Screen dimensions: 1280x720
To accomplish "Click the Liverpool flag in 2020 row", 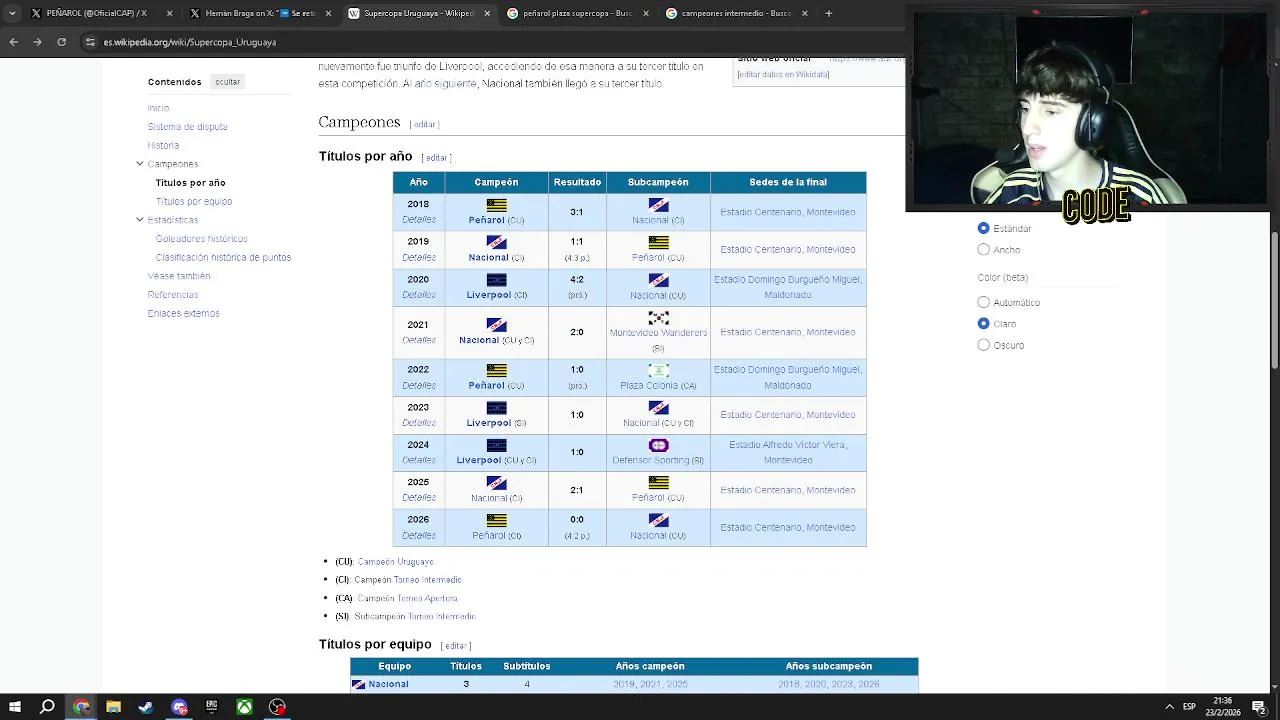I will 496,280.
